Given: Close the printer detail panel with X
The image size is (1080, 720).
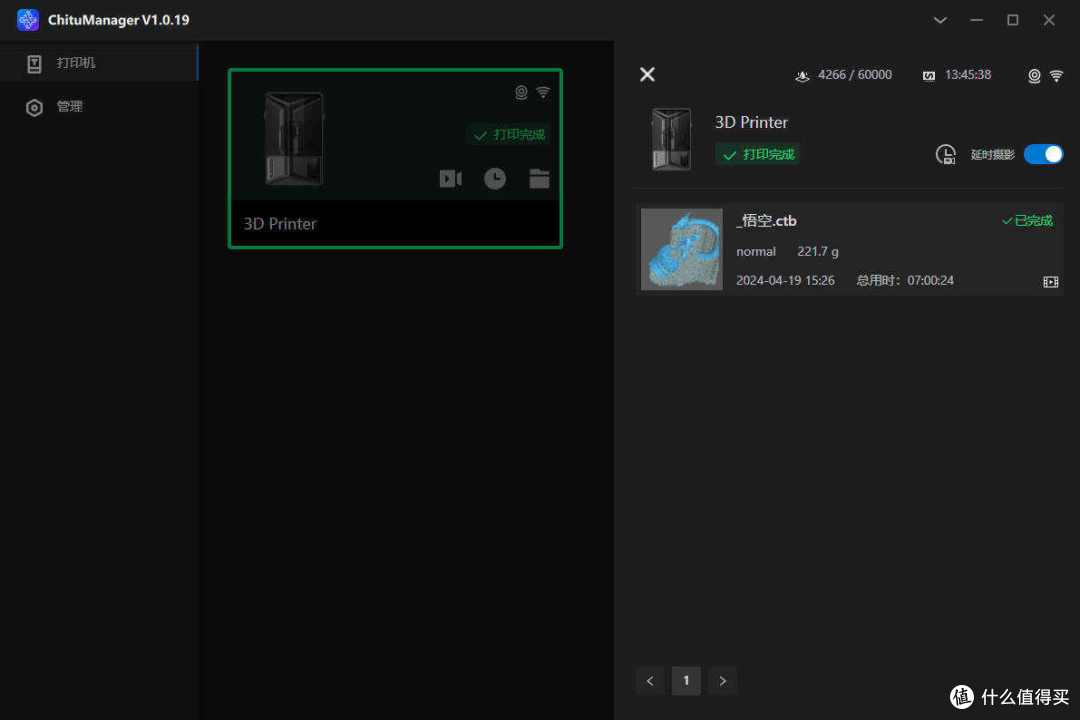Looking at the screenshot, I should pyautogui.click(x=647, y=74).
